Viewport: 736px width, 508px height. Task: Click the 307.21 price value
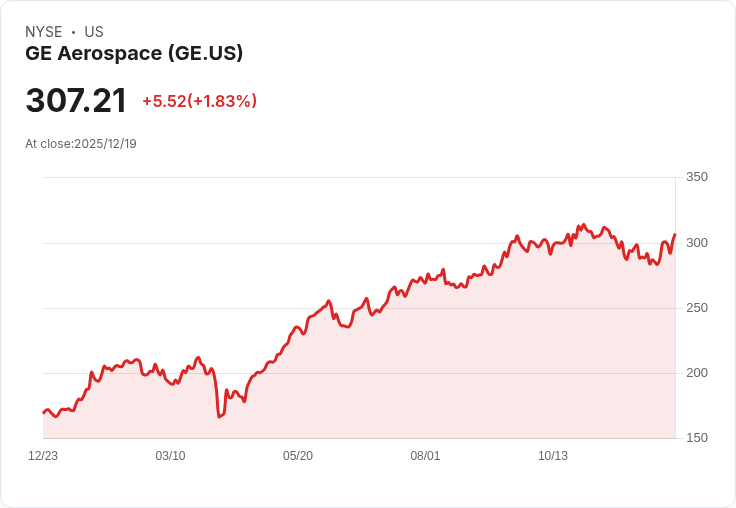point(76,100)
